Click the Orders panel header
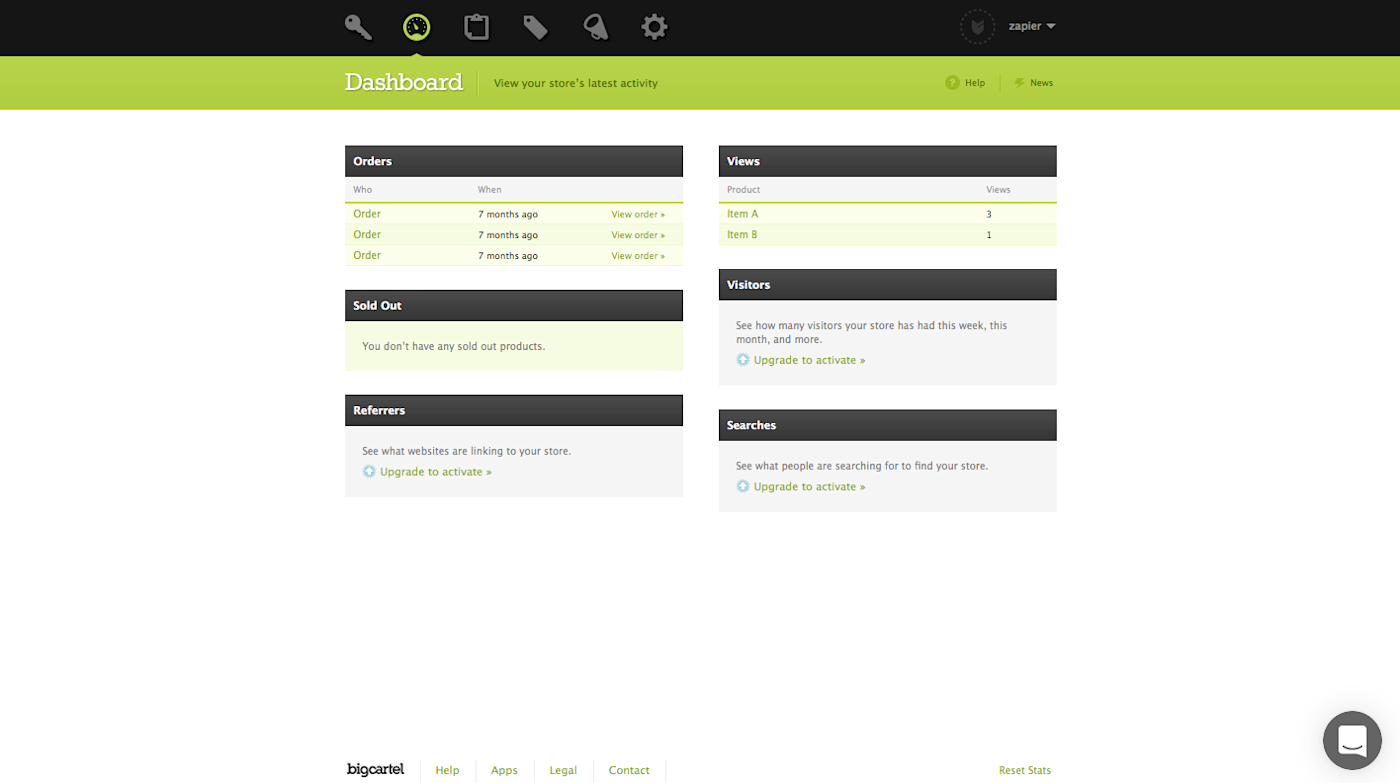The height and width of the screenshot is (783, 1400). (514, 161)
